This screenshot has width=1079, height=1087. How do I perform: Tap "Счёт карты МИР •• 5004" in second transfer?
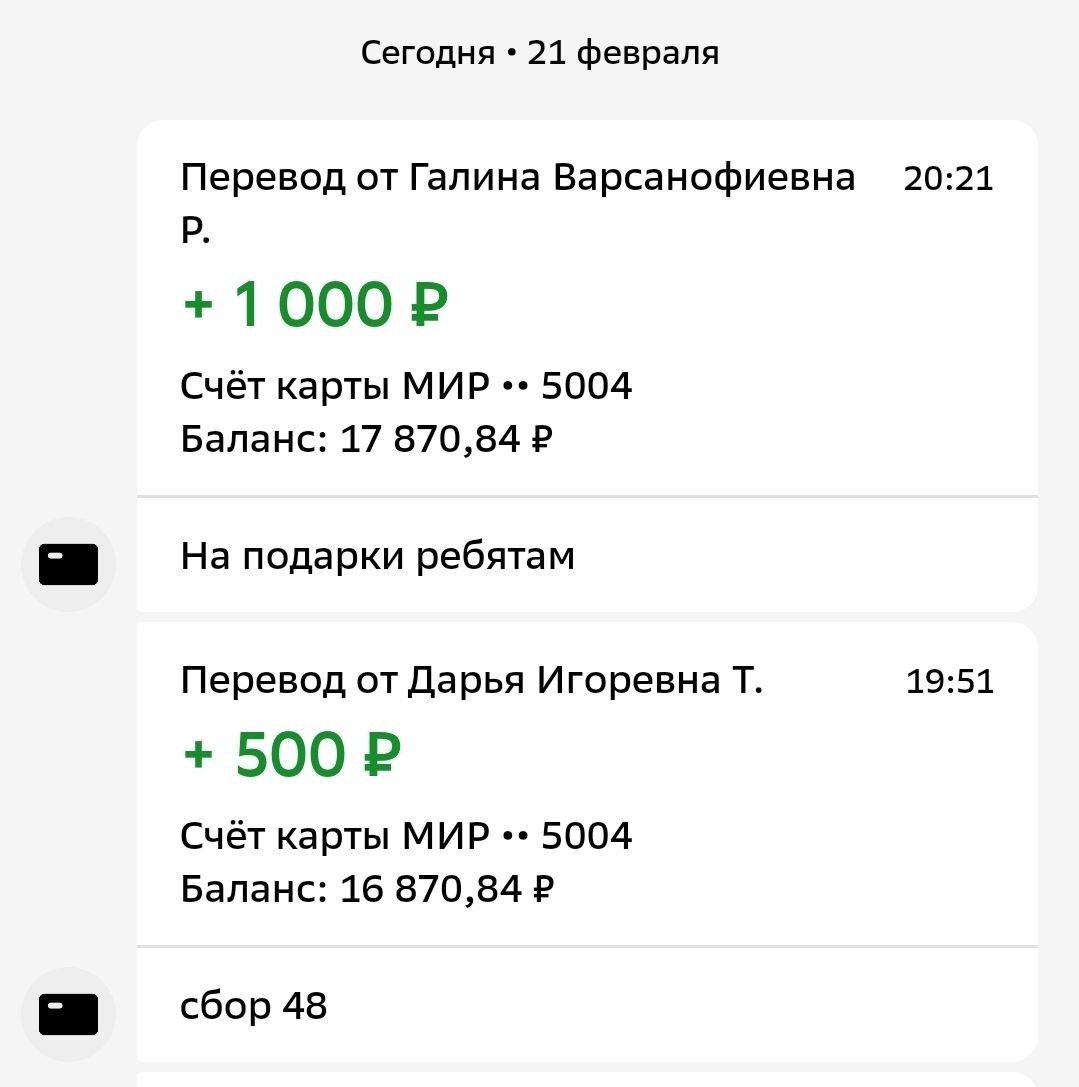point(406,836)
